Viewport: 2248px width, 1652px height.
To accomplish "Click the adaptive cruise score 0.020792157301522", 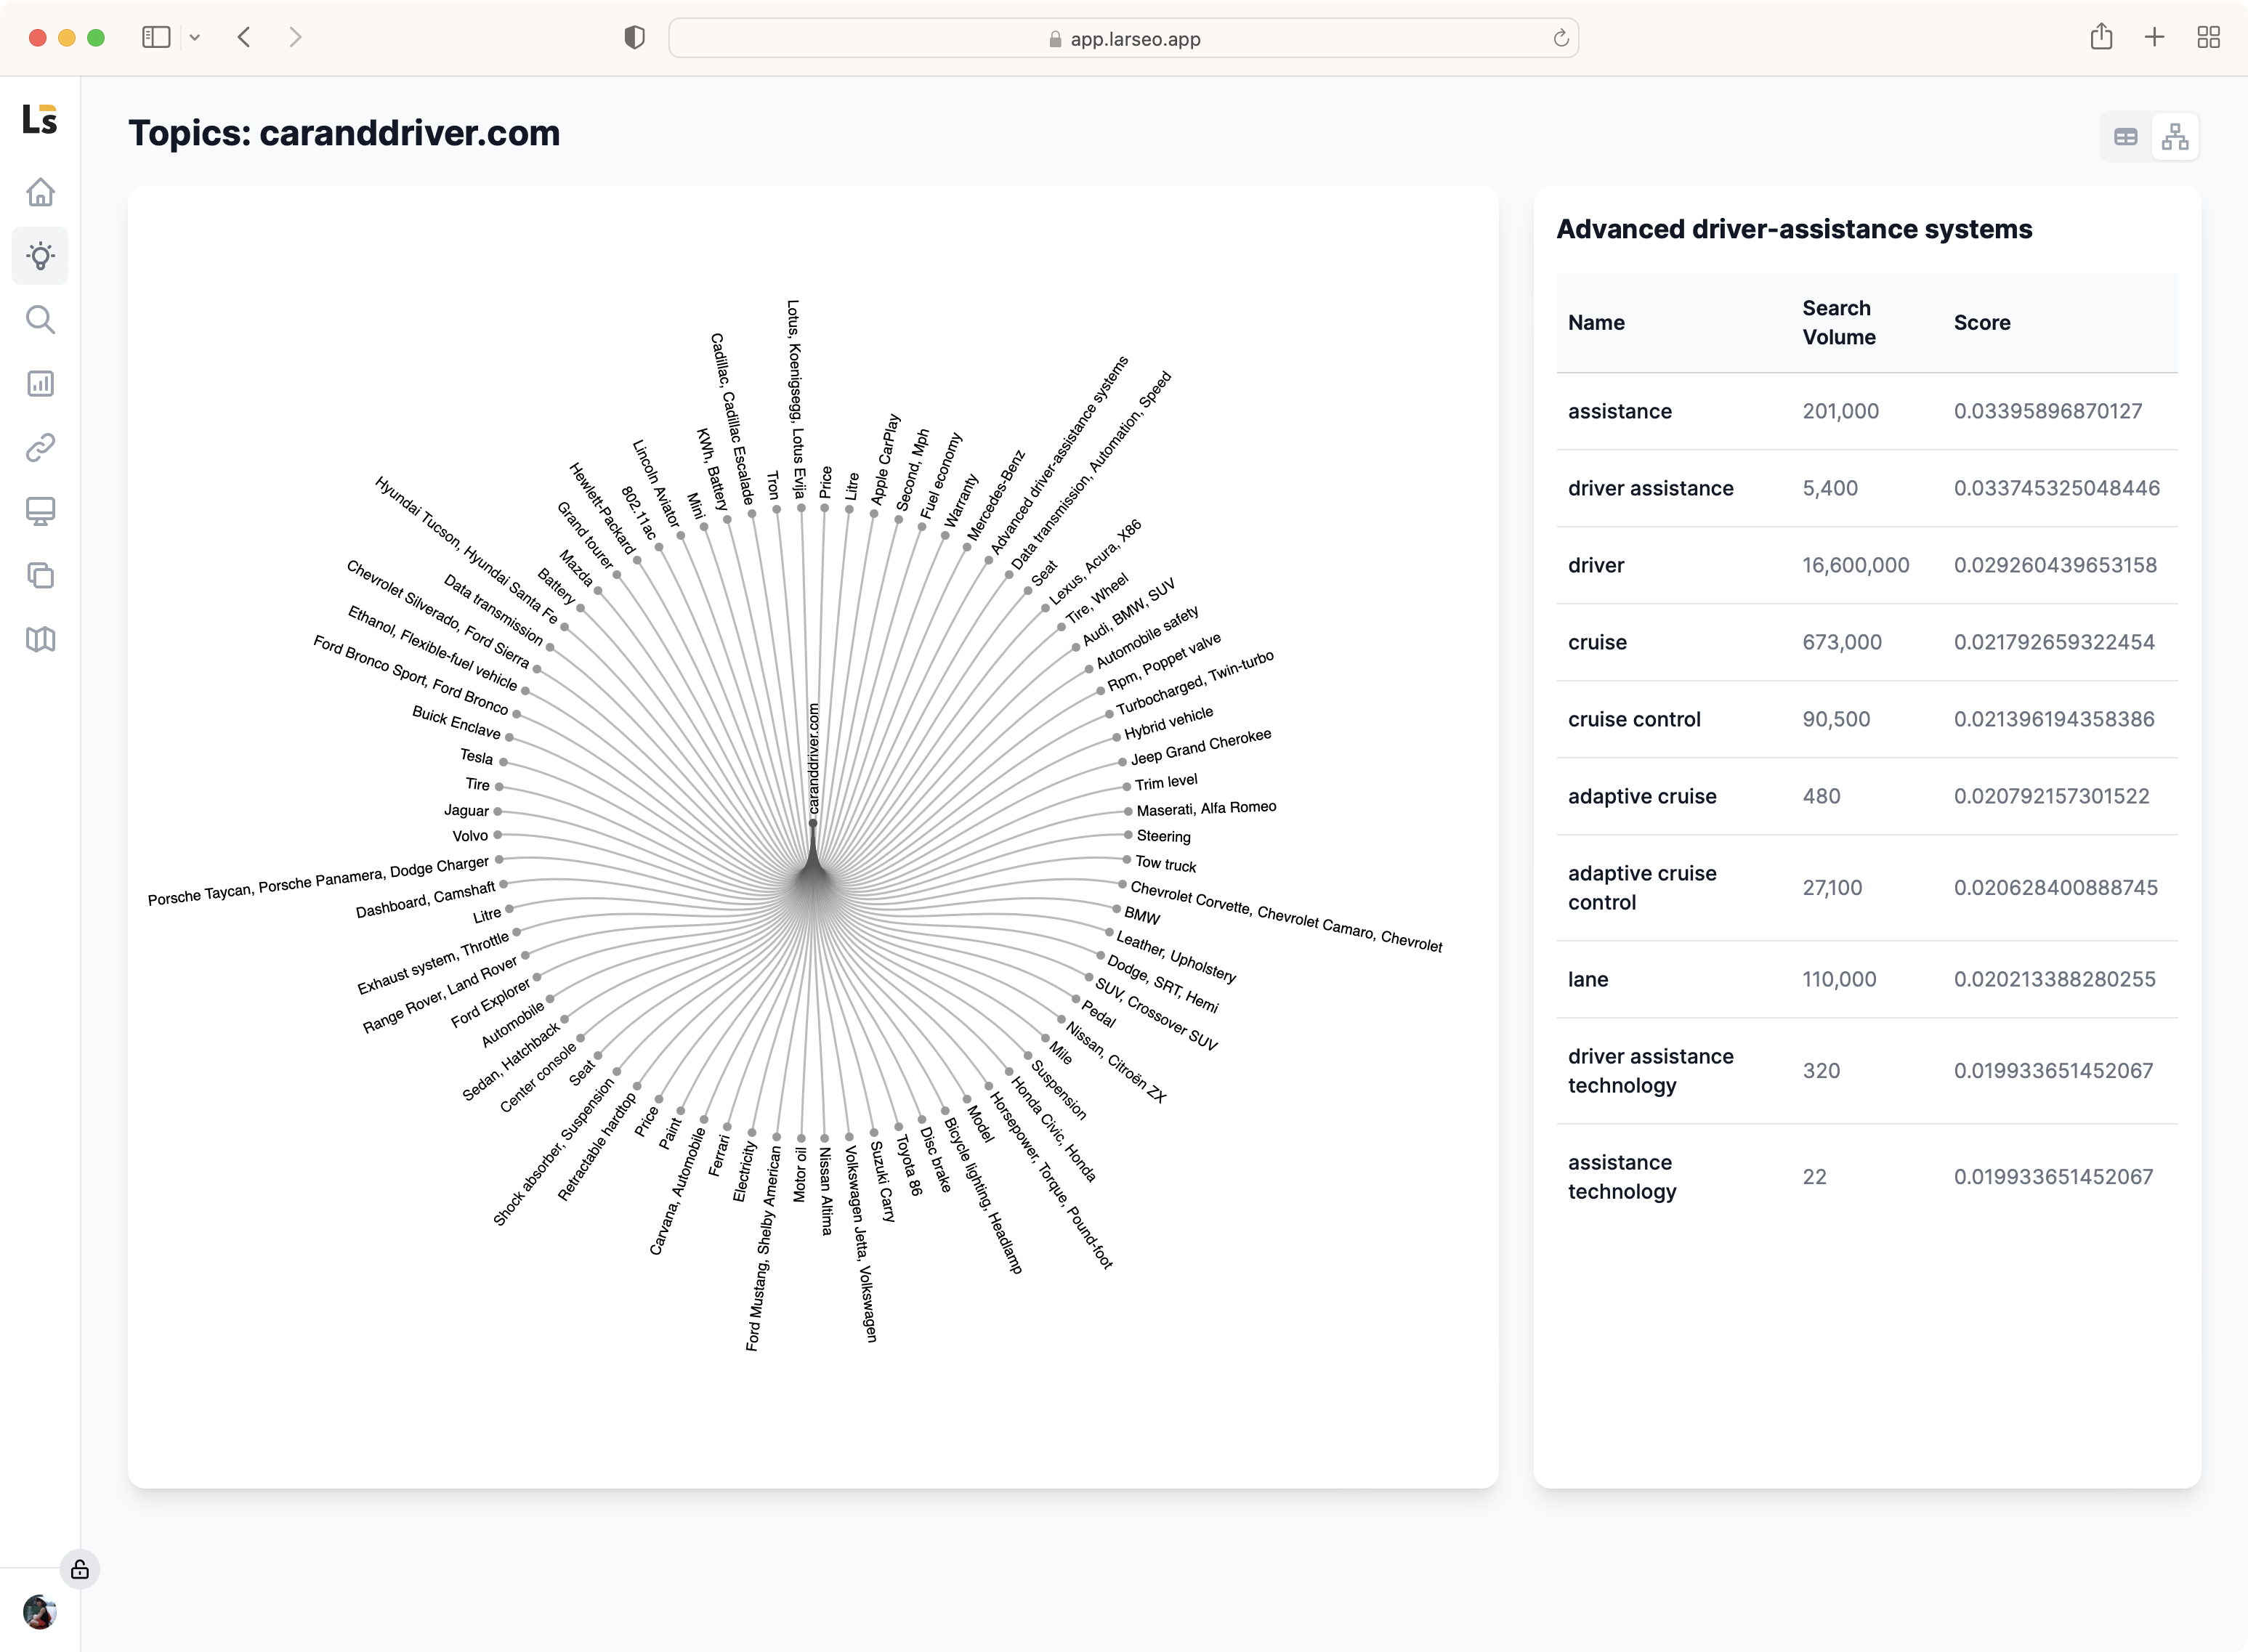I will tap(2052, 797).
